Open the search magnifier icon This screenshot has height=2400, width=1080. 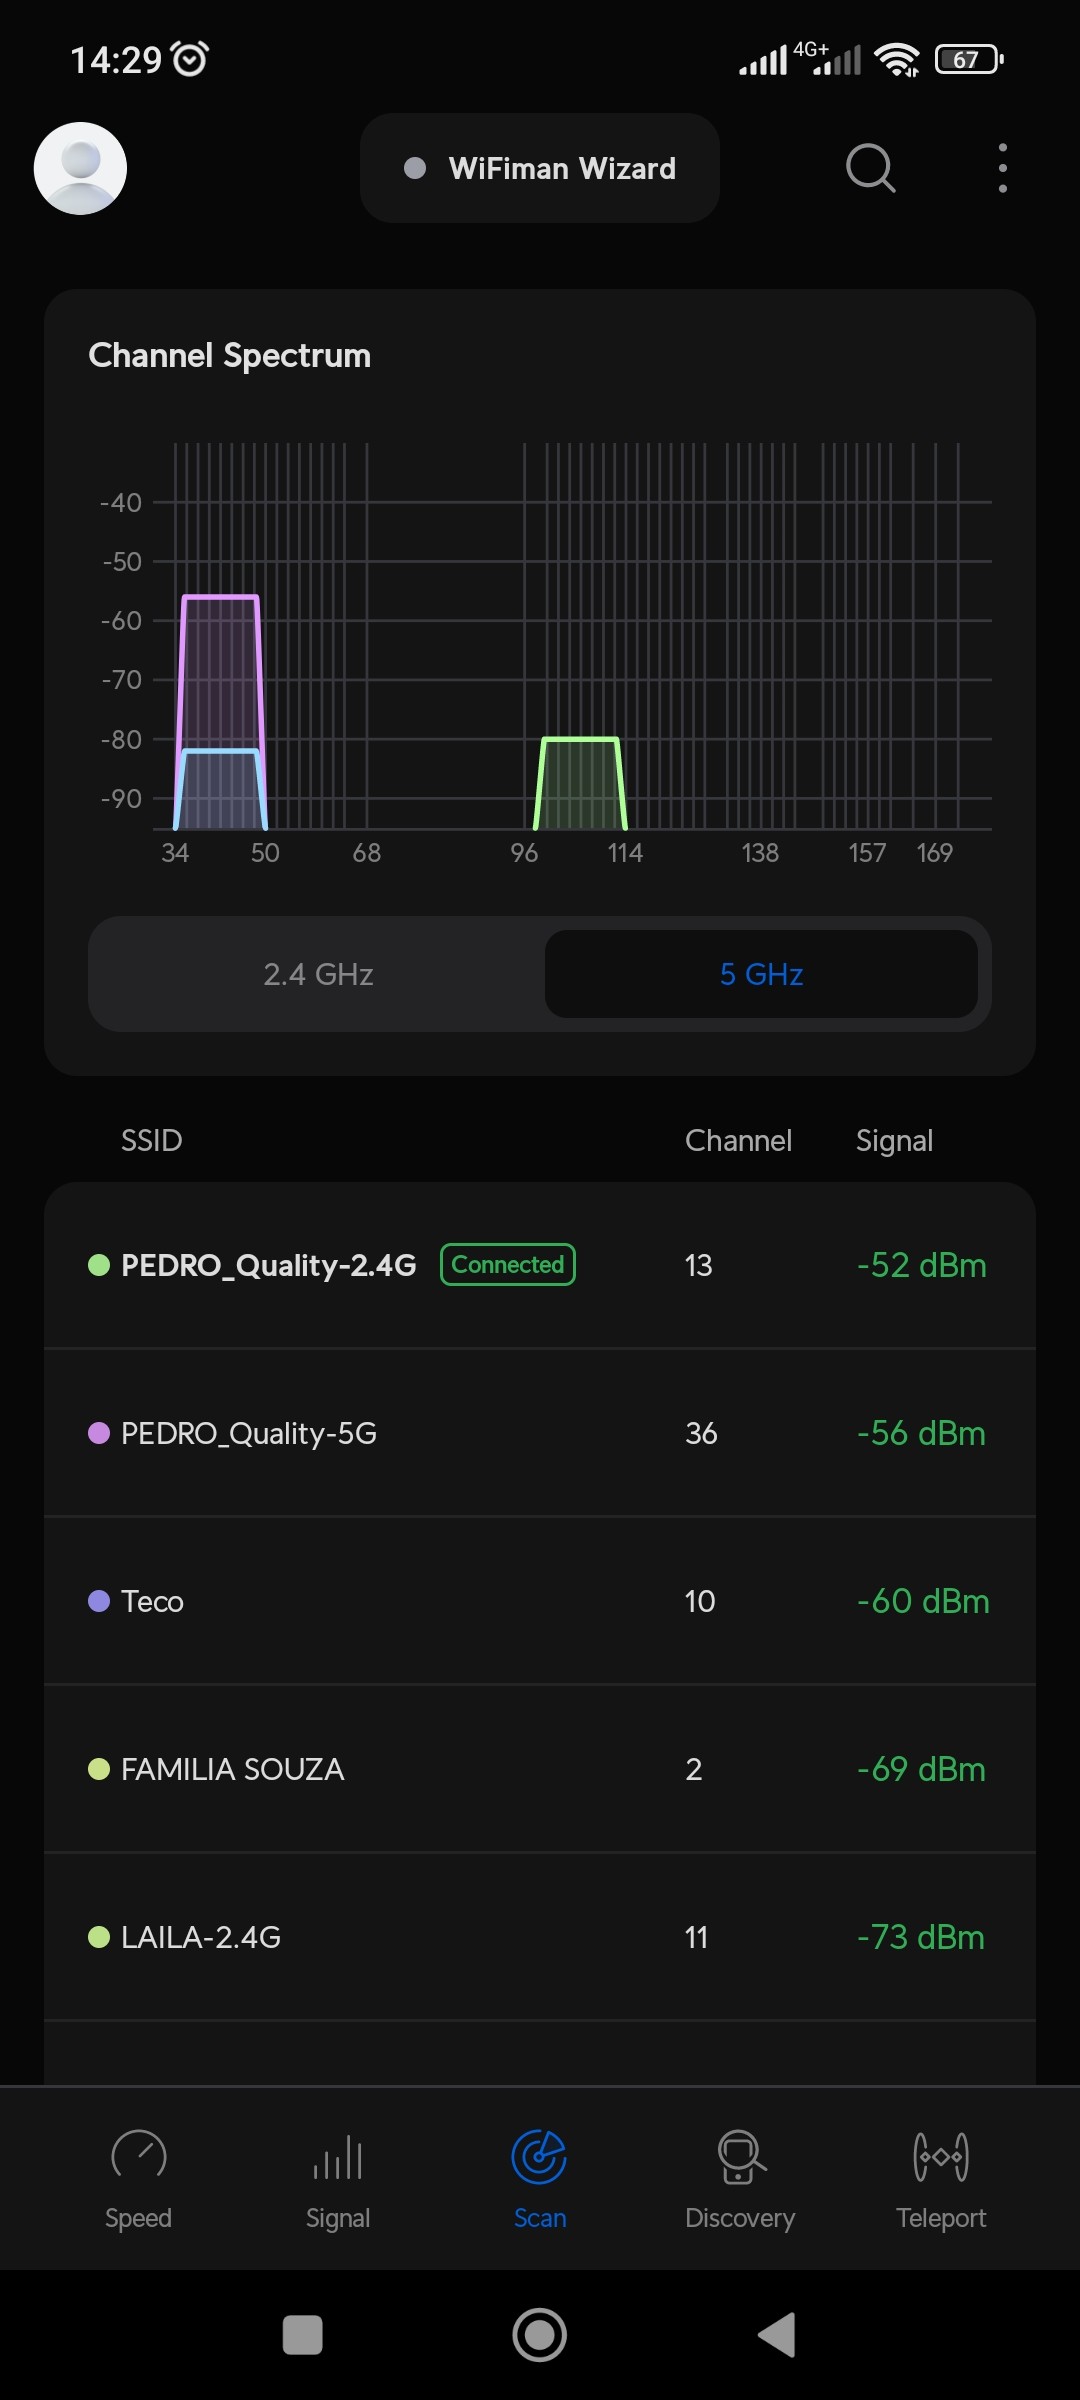[x=870, y=168]
